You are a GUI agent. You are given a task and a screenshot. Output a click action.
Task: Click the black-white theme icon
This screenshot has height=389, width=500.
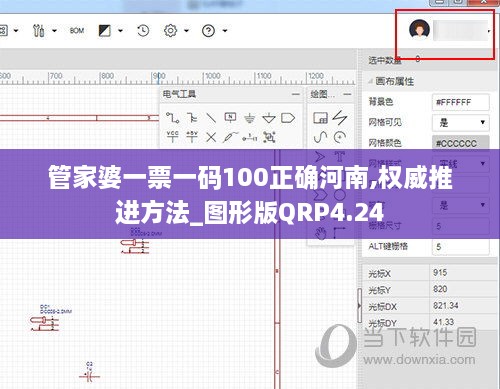105,31
